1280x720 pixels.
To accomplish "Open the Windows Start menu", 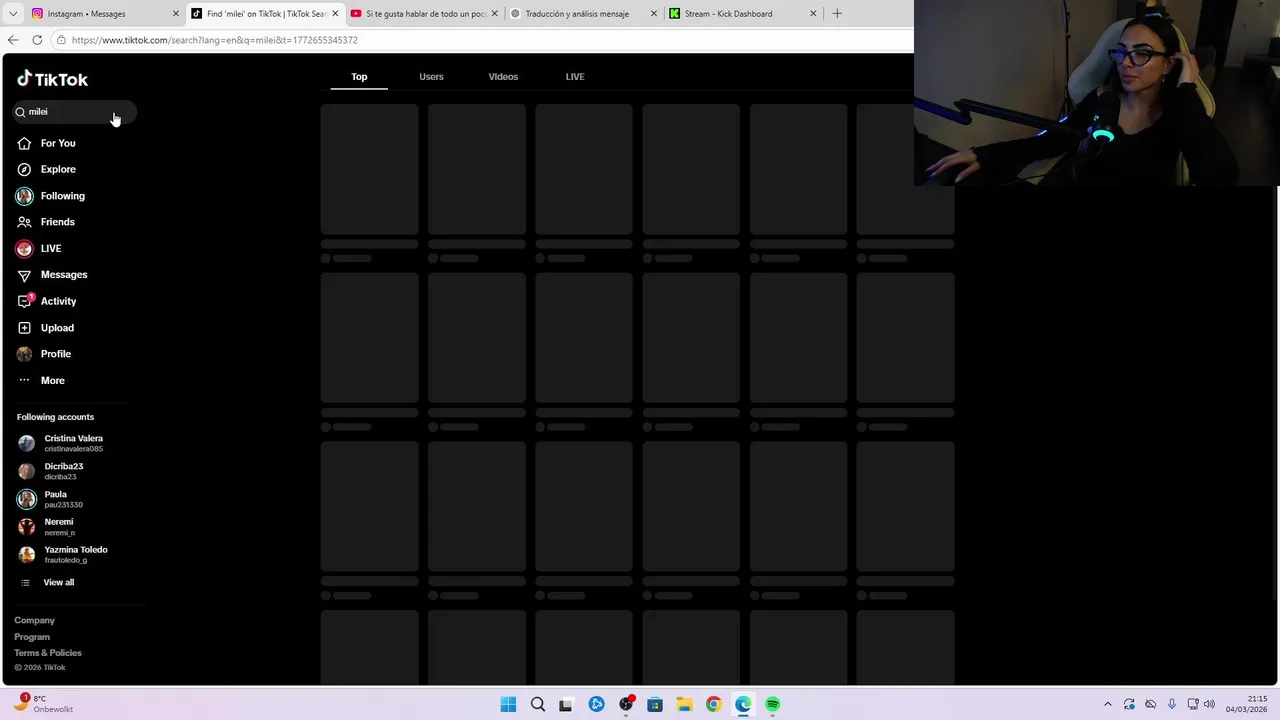I will click(508, 704).
